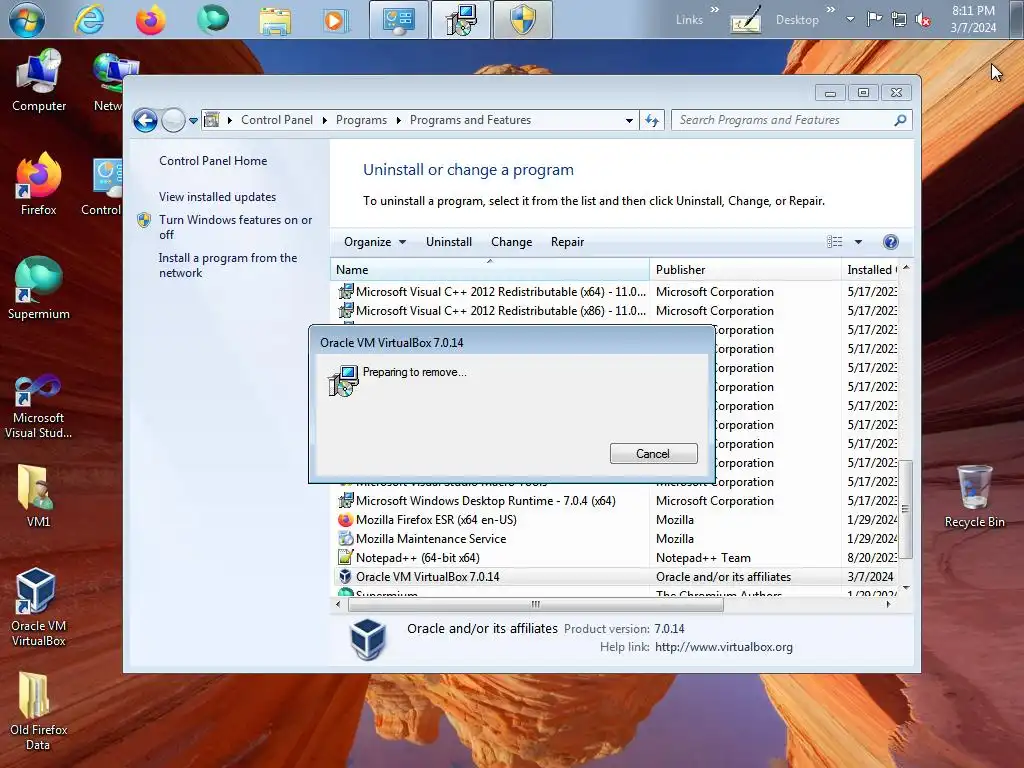Open recent pages dropdown arrow
Image resolution: width=1024 pixels, height=768 pixels.
coord(193,121)
